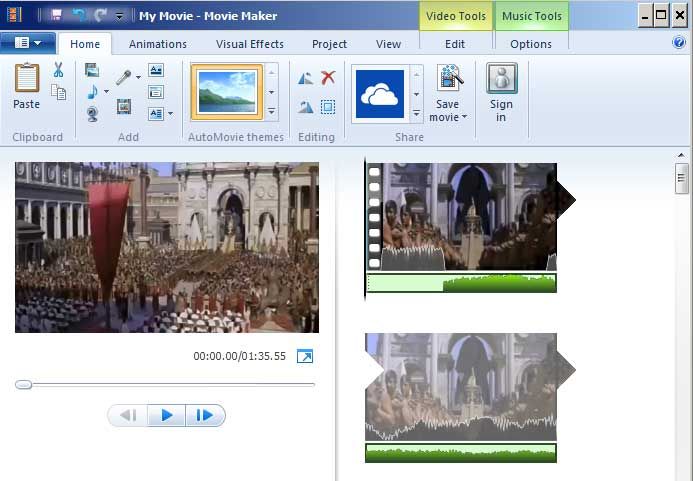Rotate left icon
This screenshot has height=481, width=693.
click(x=305, y=78)
